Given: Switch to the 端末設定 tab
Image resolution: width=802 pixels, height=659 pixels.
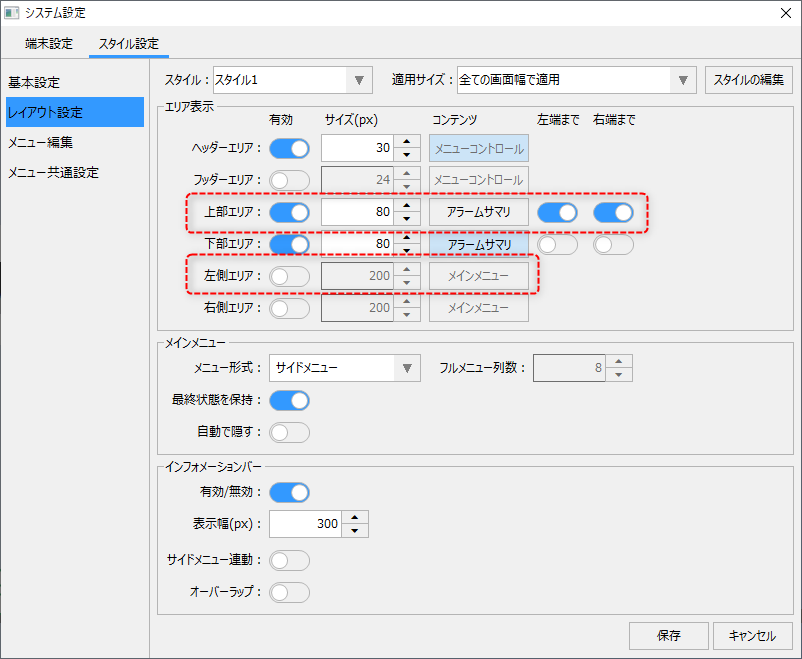Looking at the screenshot, I should click(x=49, y=44).
